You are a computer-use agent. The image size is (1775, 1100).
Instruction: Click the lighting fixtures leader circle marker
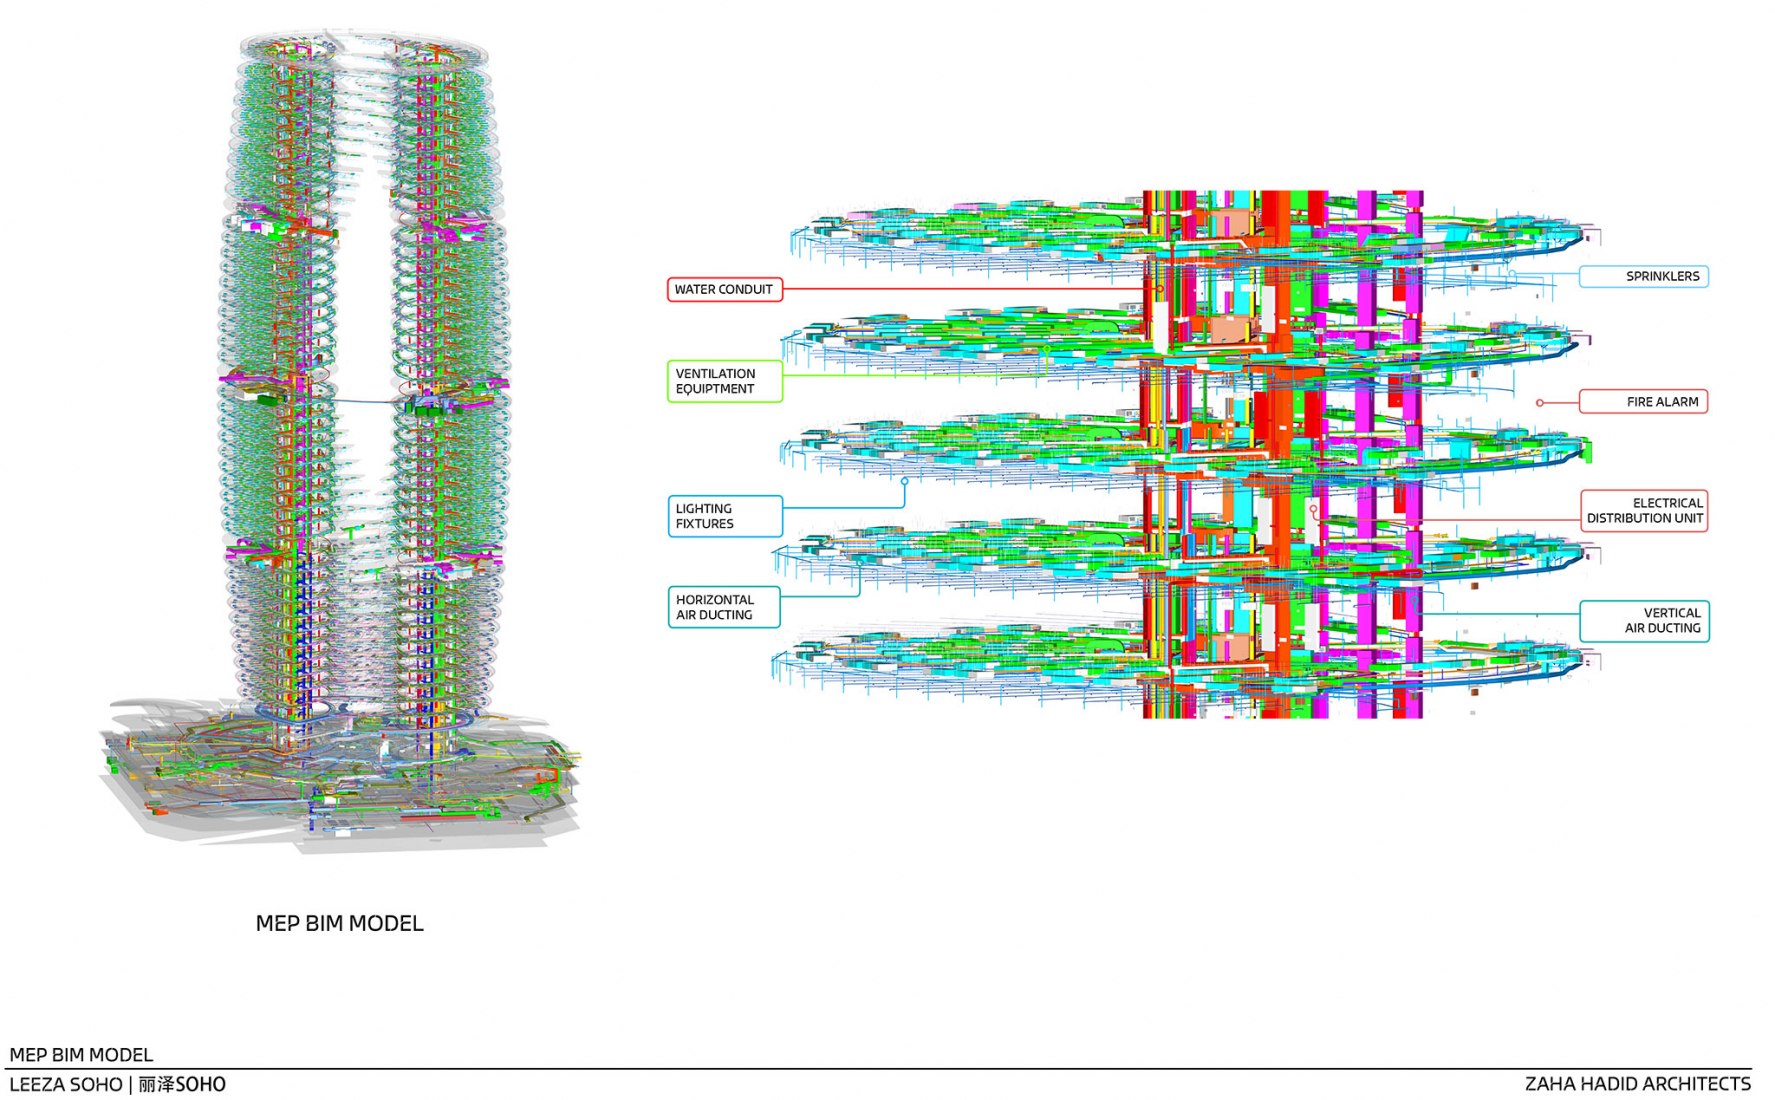click(x=905, y=481)
